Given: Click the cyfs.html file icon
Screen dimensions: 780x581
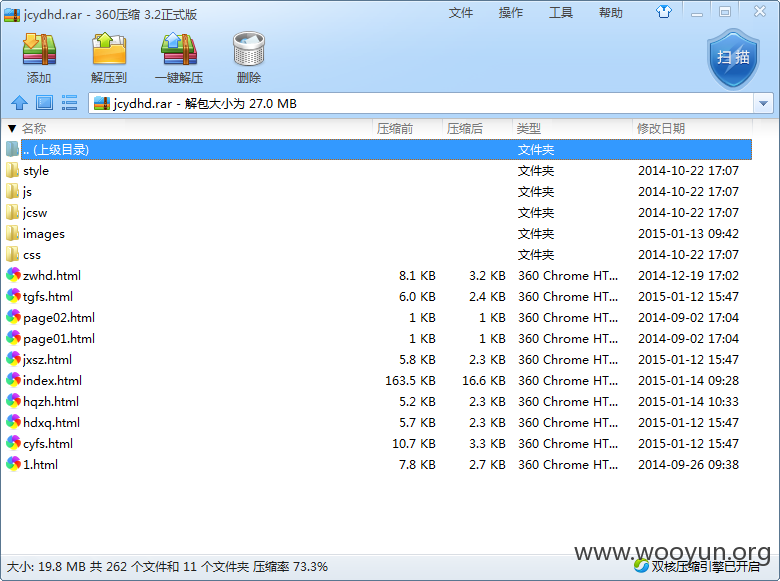Looking at the screenshot, I should [x=13, y=443].
